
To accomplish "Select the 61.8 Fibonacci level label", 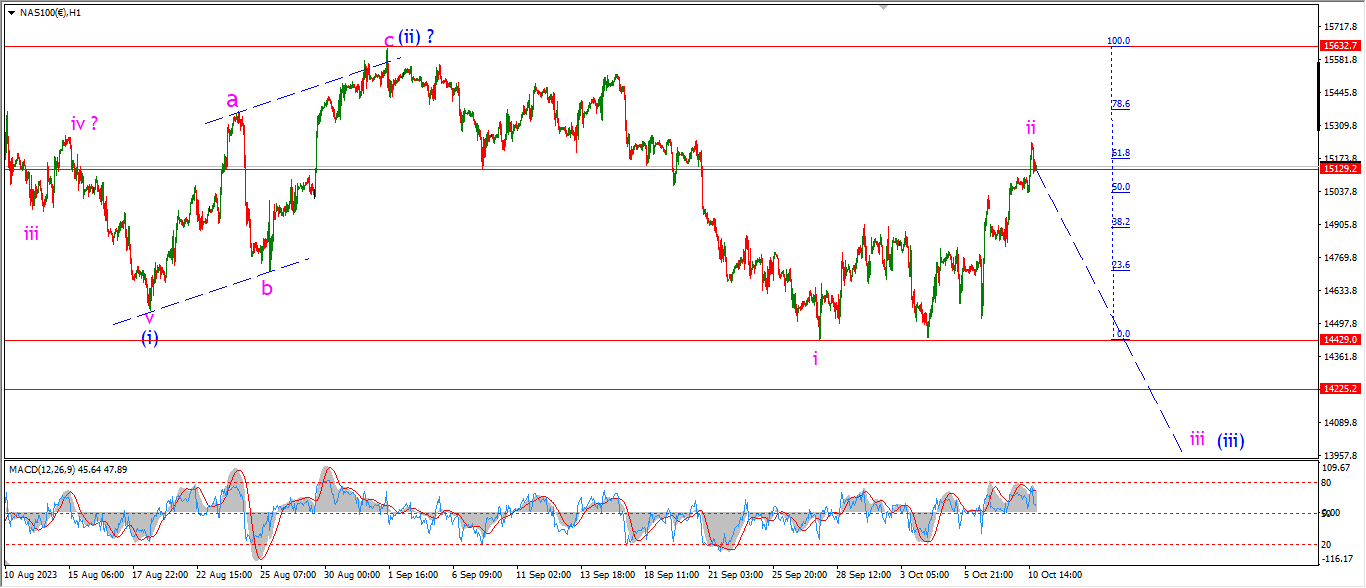I will point(1121,153).
